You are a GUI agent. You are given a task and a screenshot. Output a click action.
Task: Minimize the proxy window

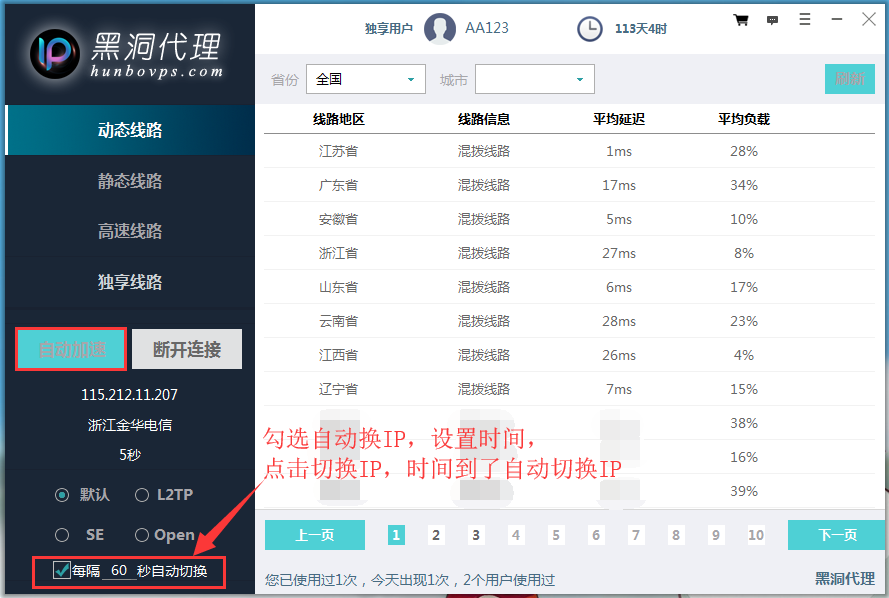(x=836, y=19)
